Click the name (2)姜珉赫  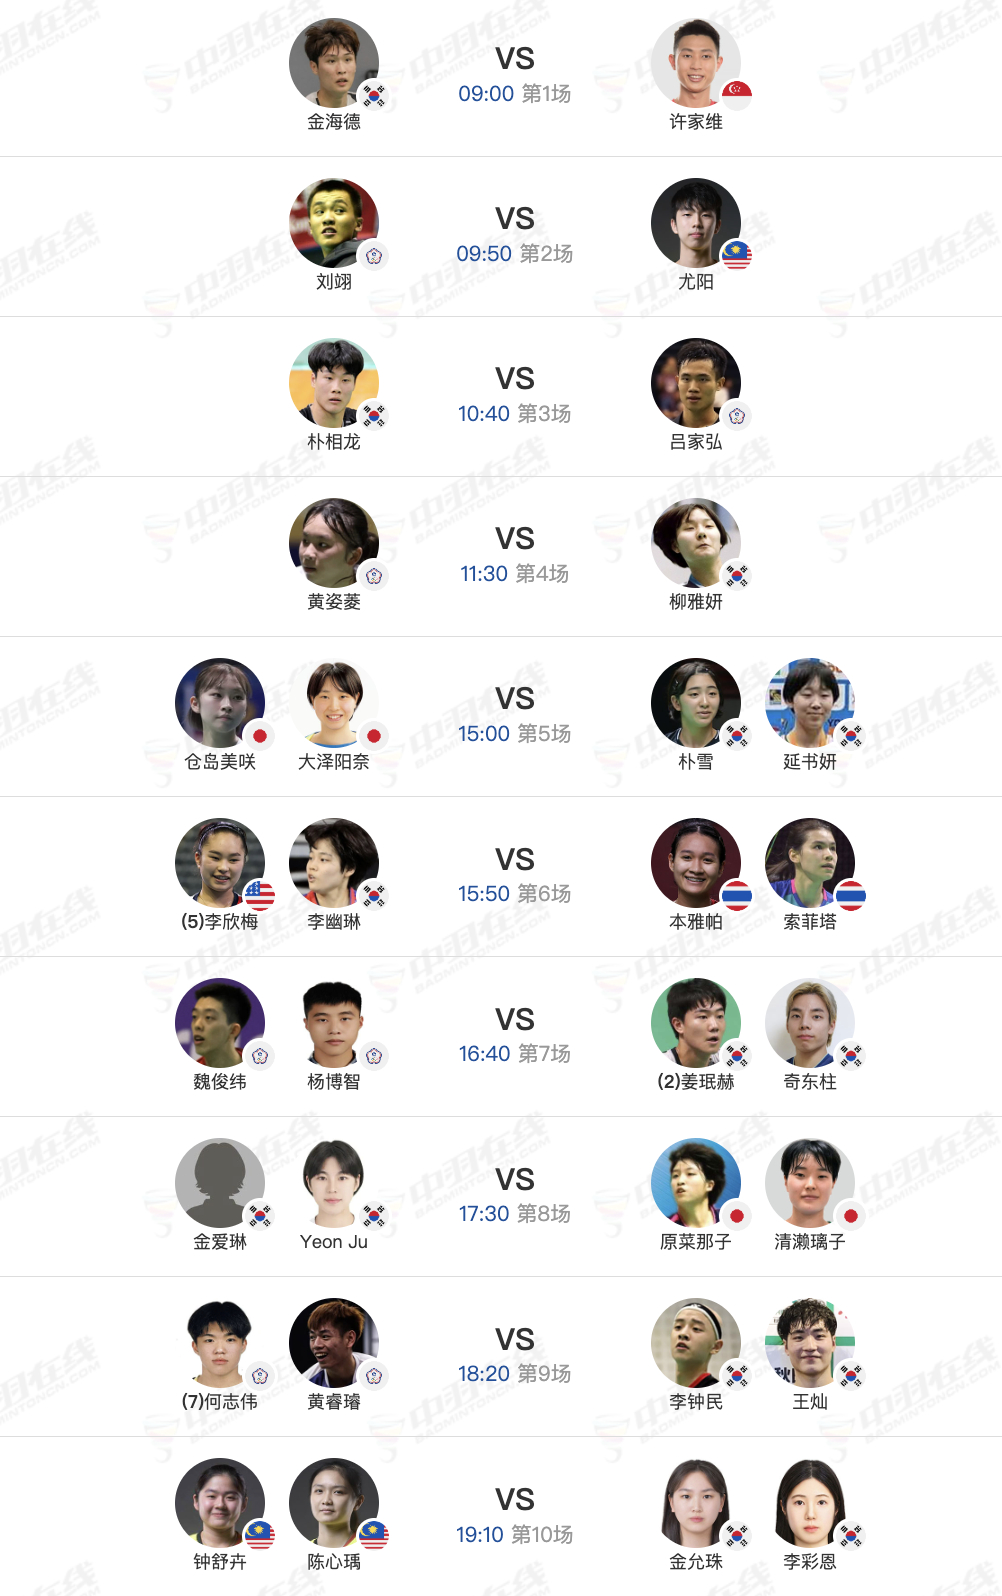pos(696,1082)
